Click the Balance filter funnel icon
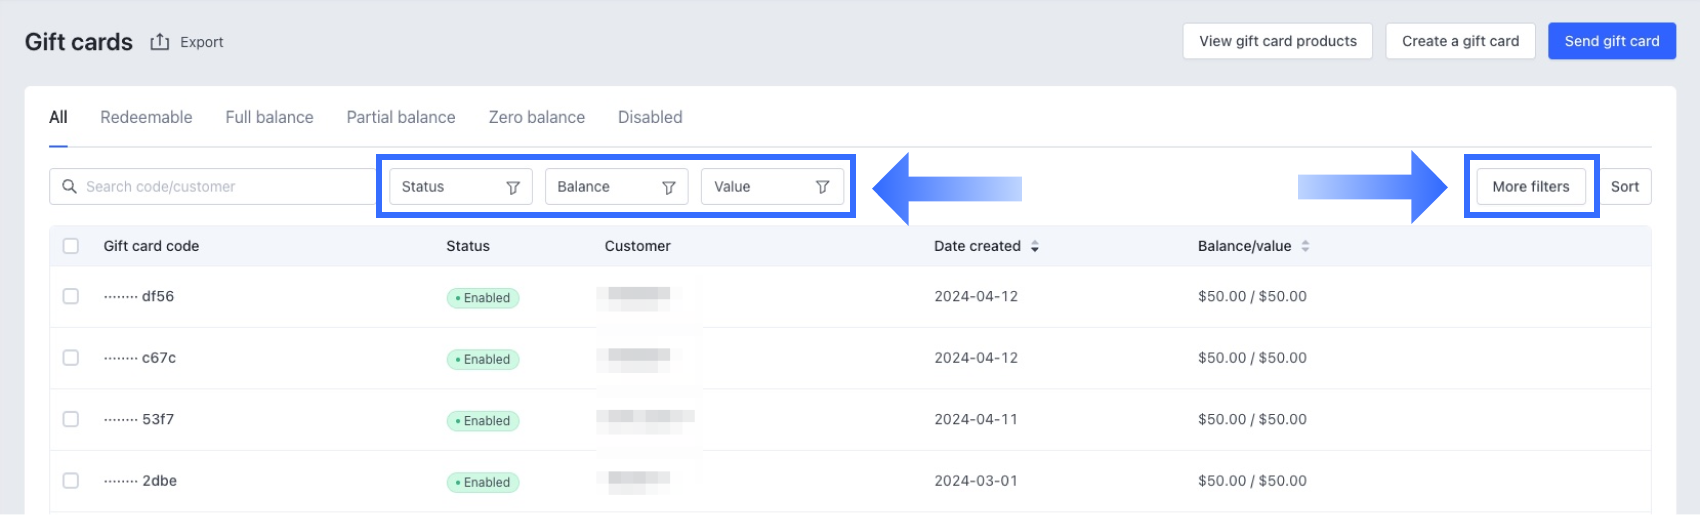This screenshot has height=515, width=1700. point(669,187)
